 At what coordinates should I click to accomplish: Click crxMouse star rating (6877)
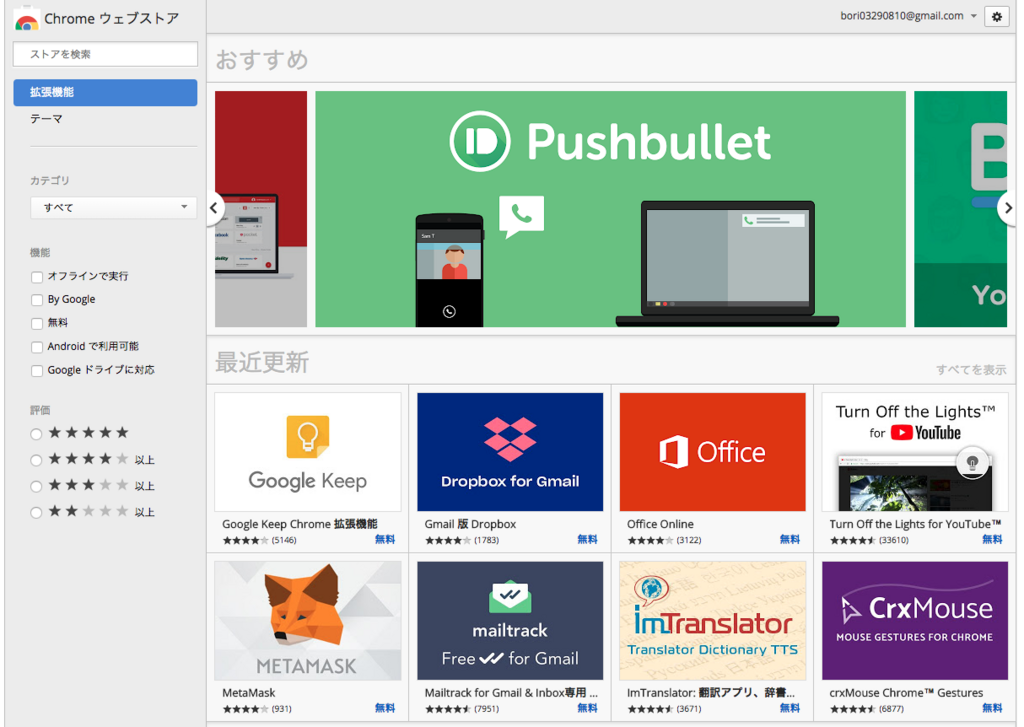tap(867, 709)
